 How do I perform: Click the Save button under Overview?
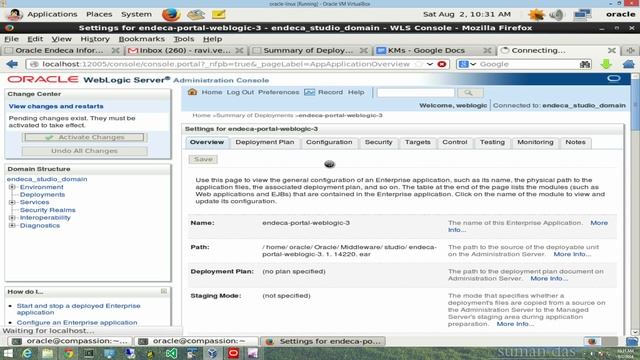pos(203,159)
